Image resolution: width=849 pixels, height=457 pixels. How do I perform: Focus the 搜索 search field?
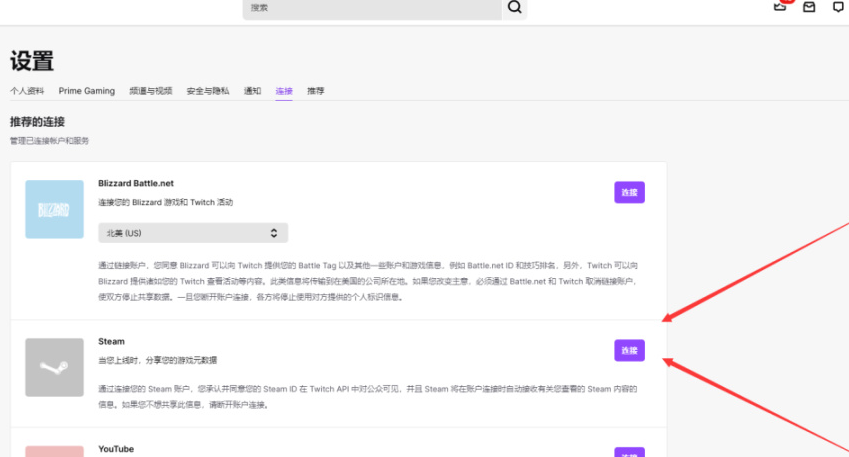[372, 9]
